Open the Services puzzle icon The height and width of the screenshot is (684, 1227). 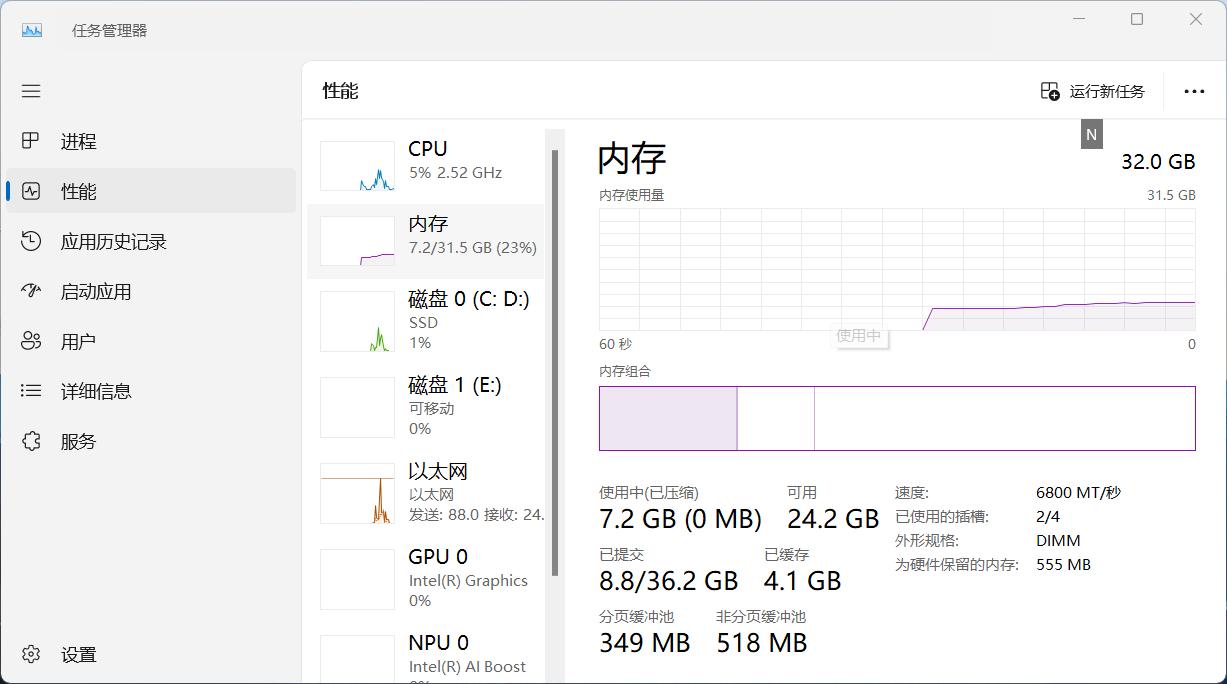click(x=31, y=441)
